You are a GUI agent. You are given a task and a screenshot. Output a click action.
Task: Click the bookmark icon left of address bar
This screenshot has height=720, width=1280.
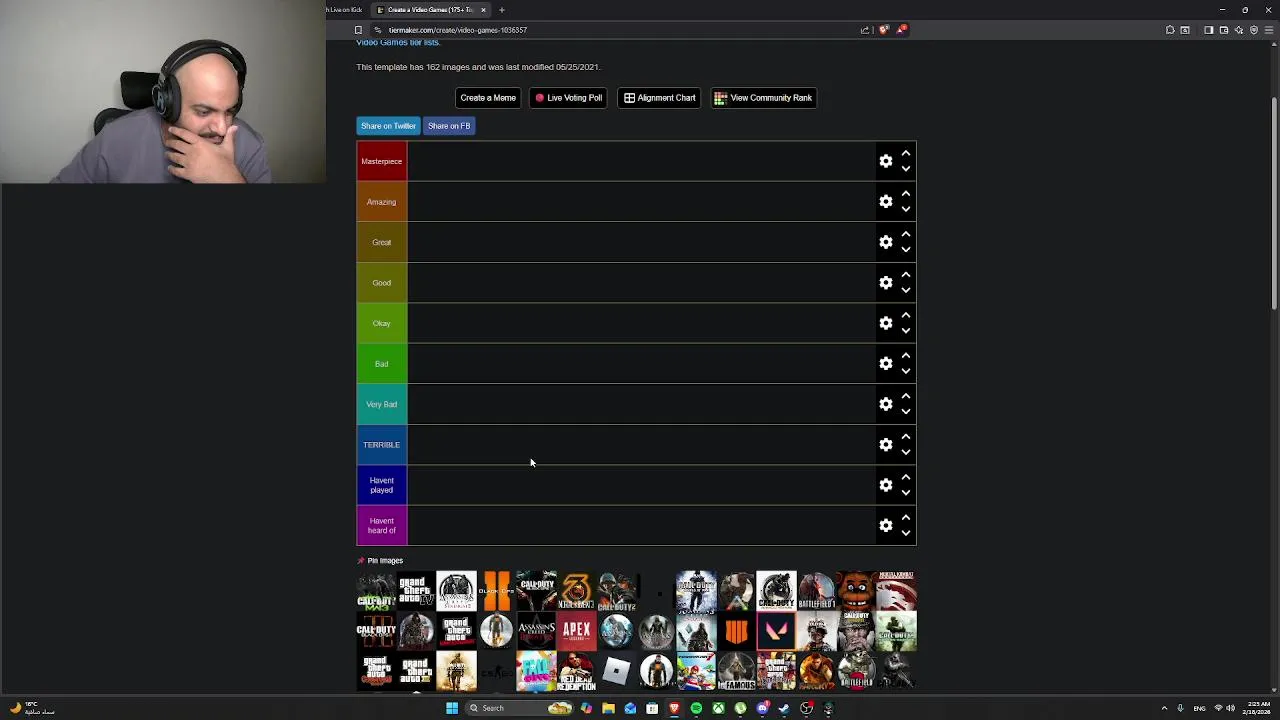point(358,30)
